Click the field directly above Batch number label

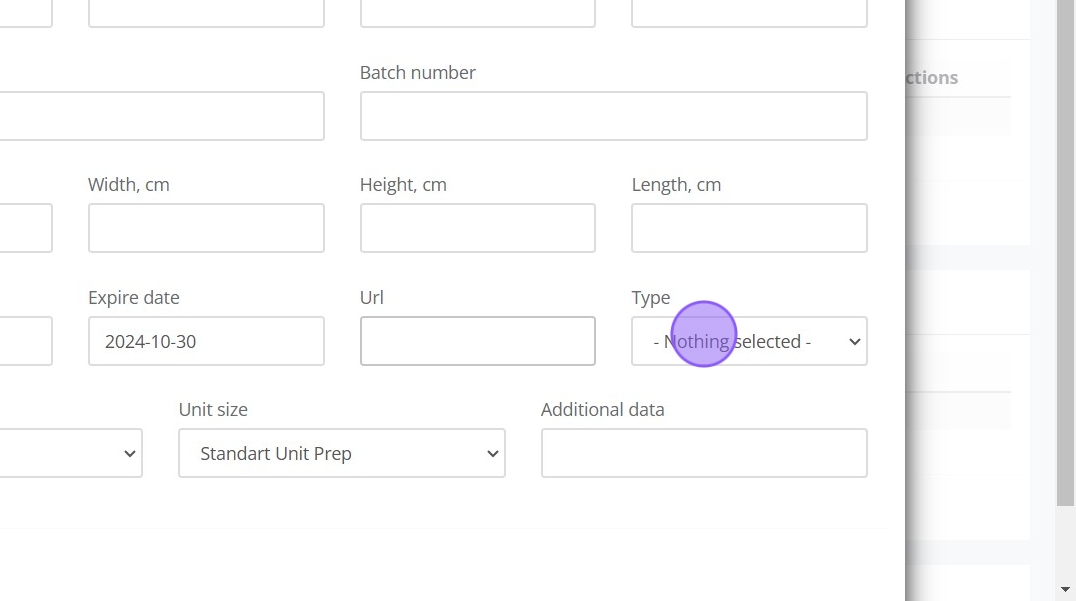tap(477, 13)
